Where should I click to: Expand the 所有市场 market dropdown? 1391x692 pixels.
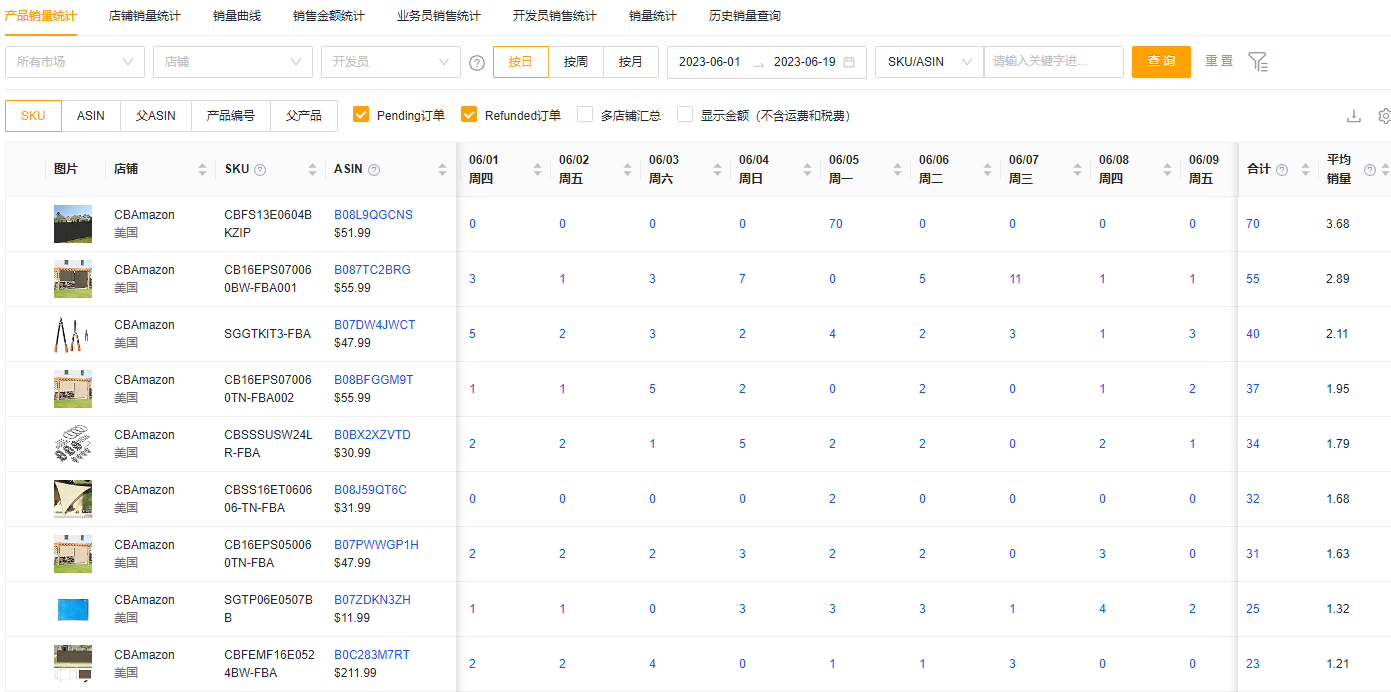click(75, 62)
